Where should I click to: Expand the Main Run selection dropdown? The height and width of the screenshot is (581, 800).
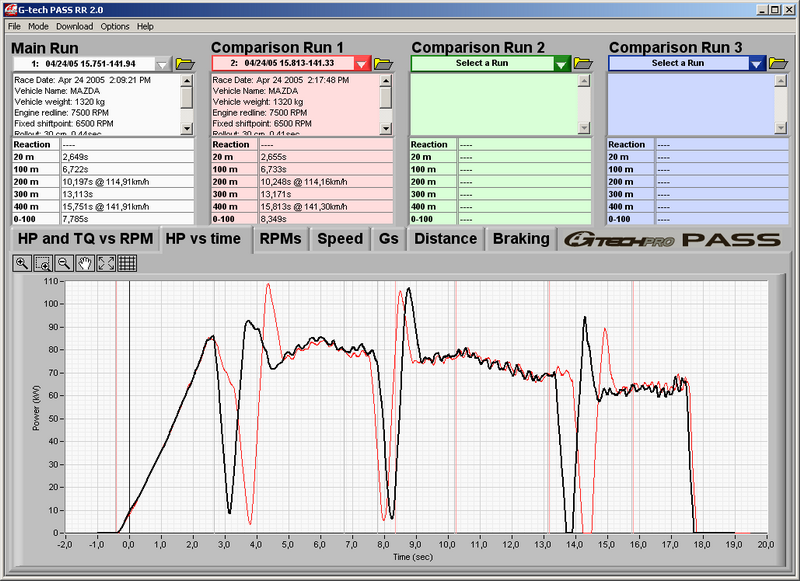tap(162, 64)
